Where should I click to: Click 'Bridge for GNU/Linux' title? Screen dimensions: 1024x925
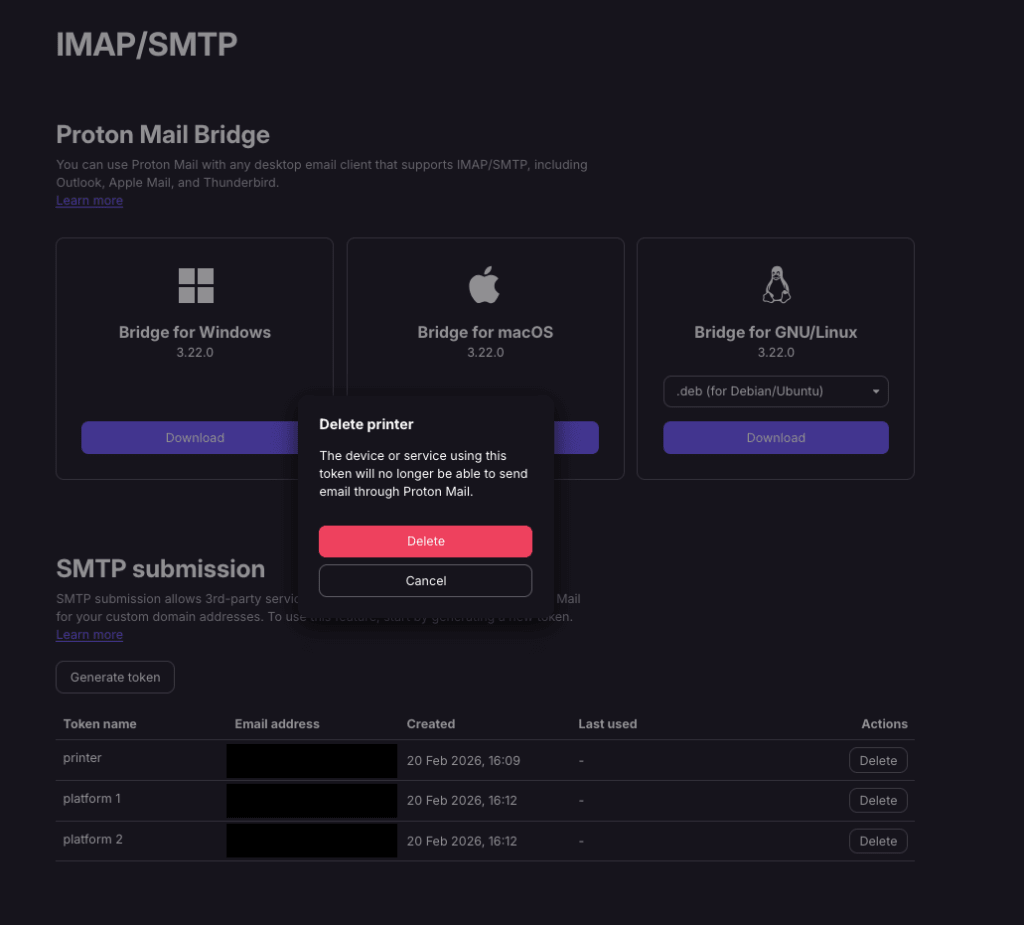(776, 332)
